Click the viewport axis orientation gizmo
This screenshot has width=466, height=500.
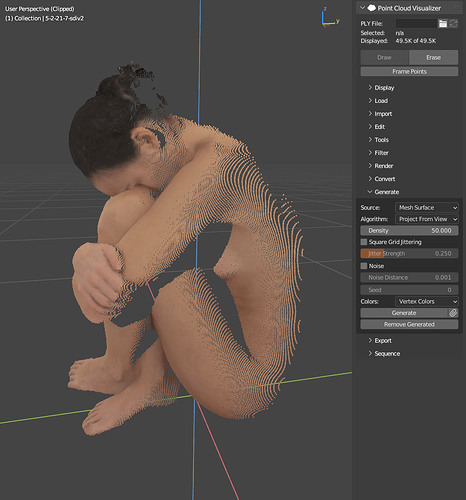[x=330, y=18]
